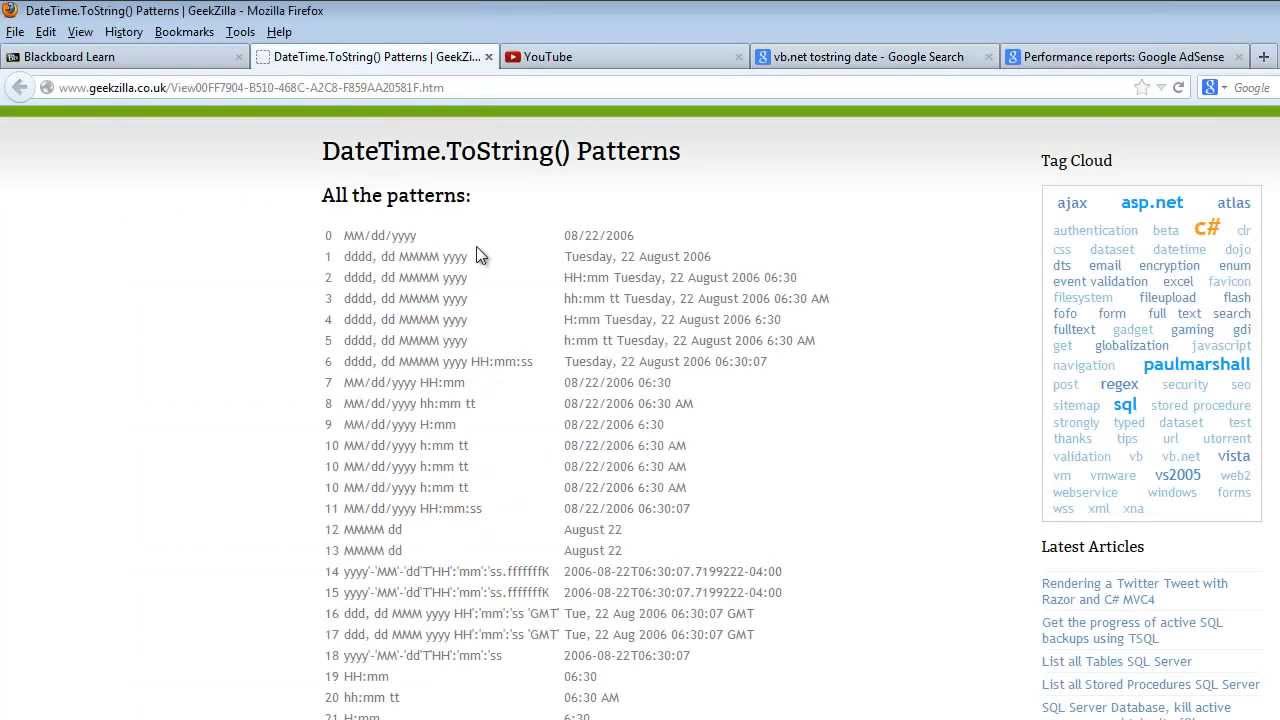The height and width of the screenshot is (720, 1280).
Task: Click the vs2005 tag
Action: click(1178, 475)
